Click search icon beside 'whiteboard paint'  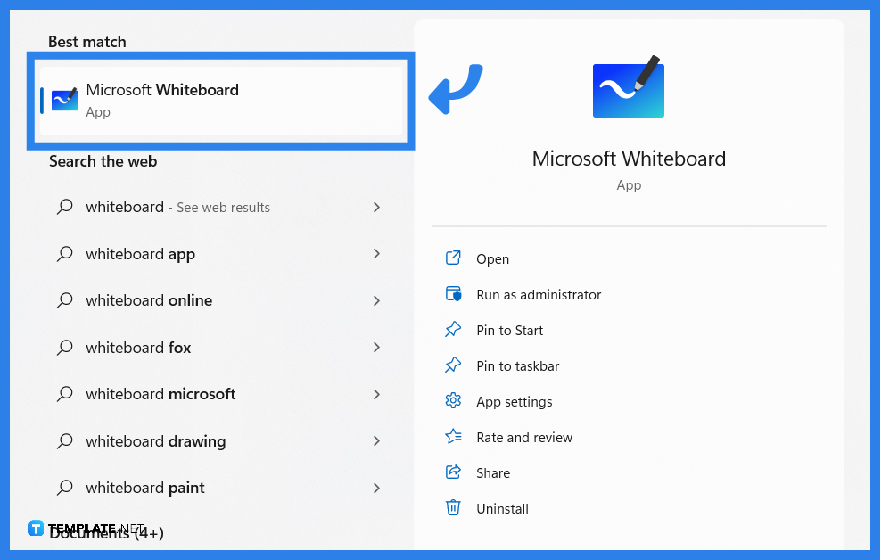click(65, 488)
